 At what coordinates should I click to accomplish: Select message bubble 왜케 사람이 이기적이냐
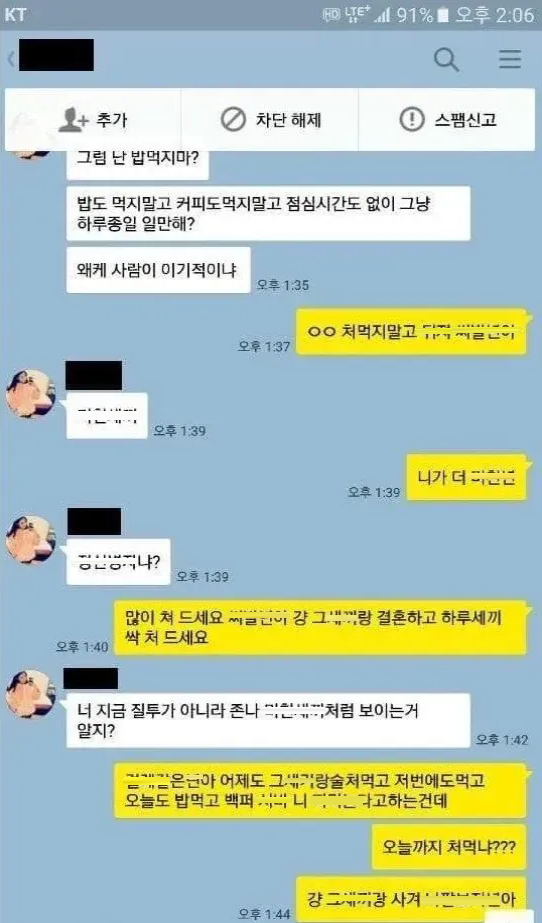[x=158, y=270]
